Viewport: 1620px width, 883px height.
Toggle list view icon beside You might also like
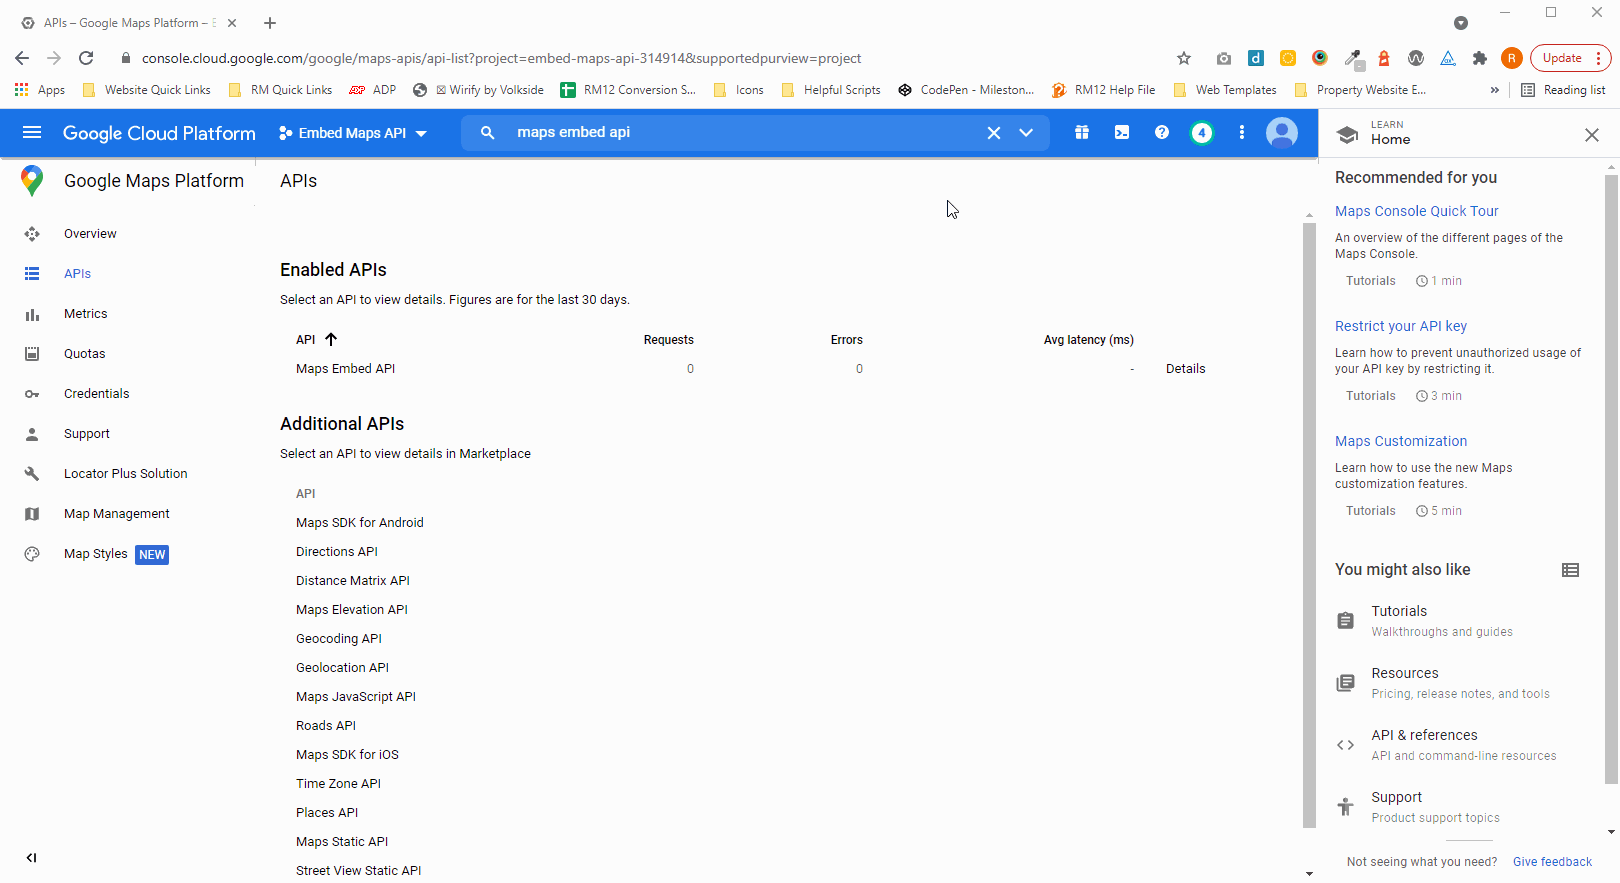1571,570
